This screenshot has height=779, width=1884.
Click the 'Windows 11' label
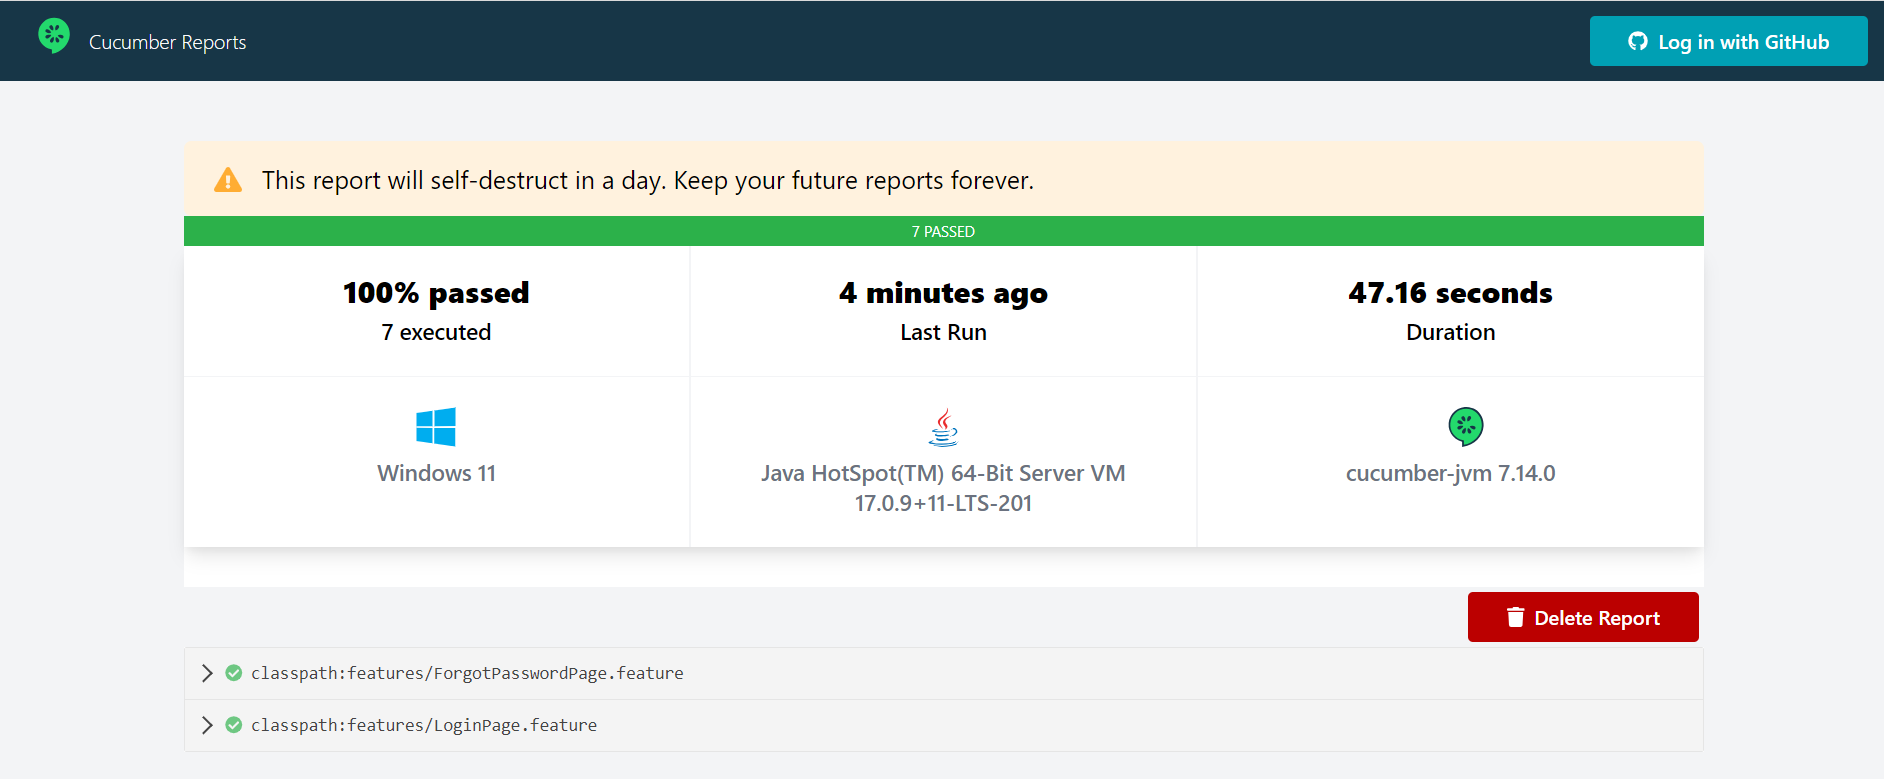[x=436, y=473]
